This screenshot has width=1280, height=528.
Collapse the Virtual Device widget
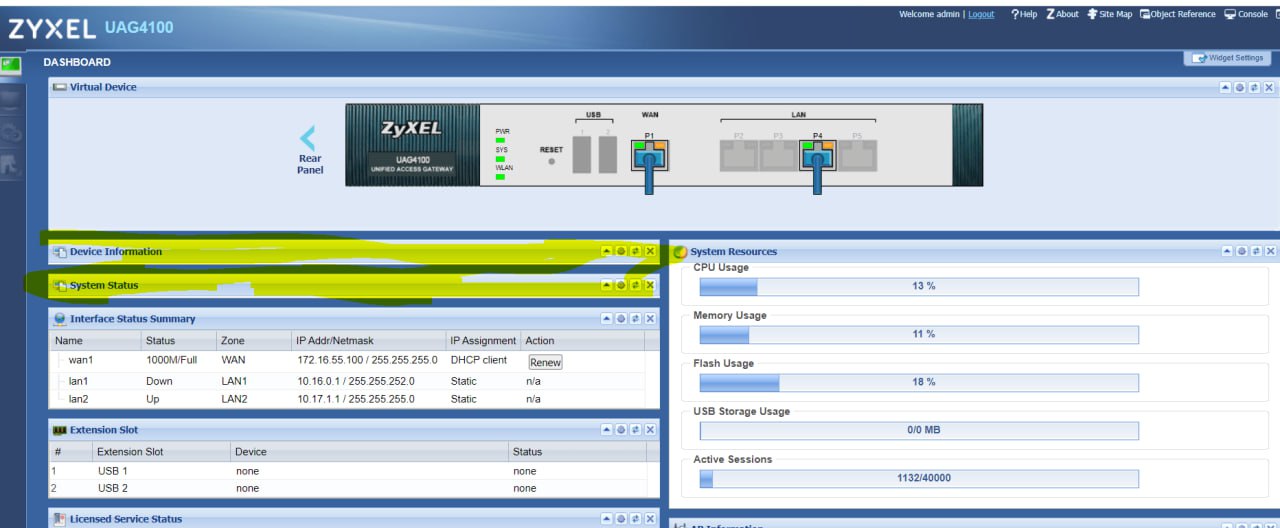pos(1226,87)
